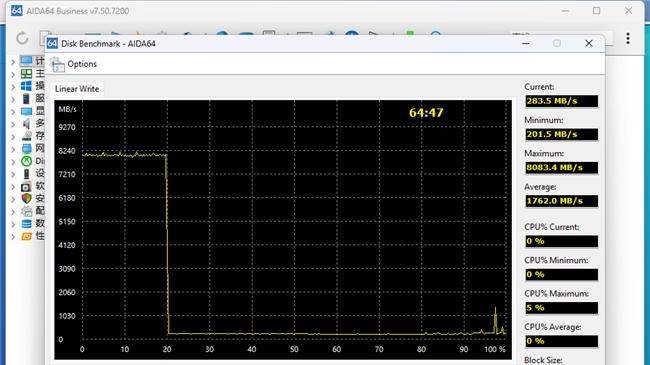Close the AIDA64 Business main window
This screenshot has width=650, height=365.
[x=628, y=11]
